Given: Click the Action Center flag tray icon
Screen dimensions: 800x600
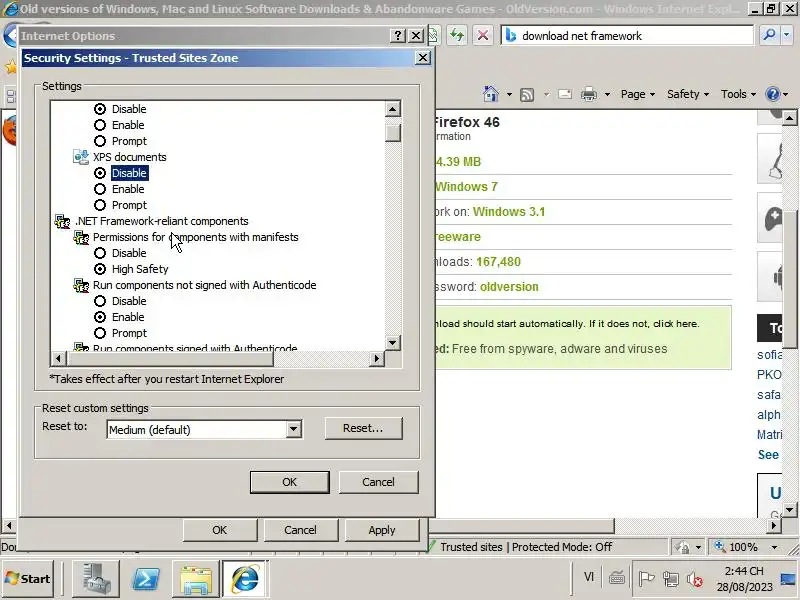Looking at the screenshot, I should [x=646, y=579].
